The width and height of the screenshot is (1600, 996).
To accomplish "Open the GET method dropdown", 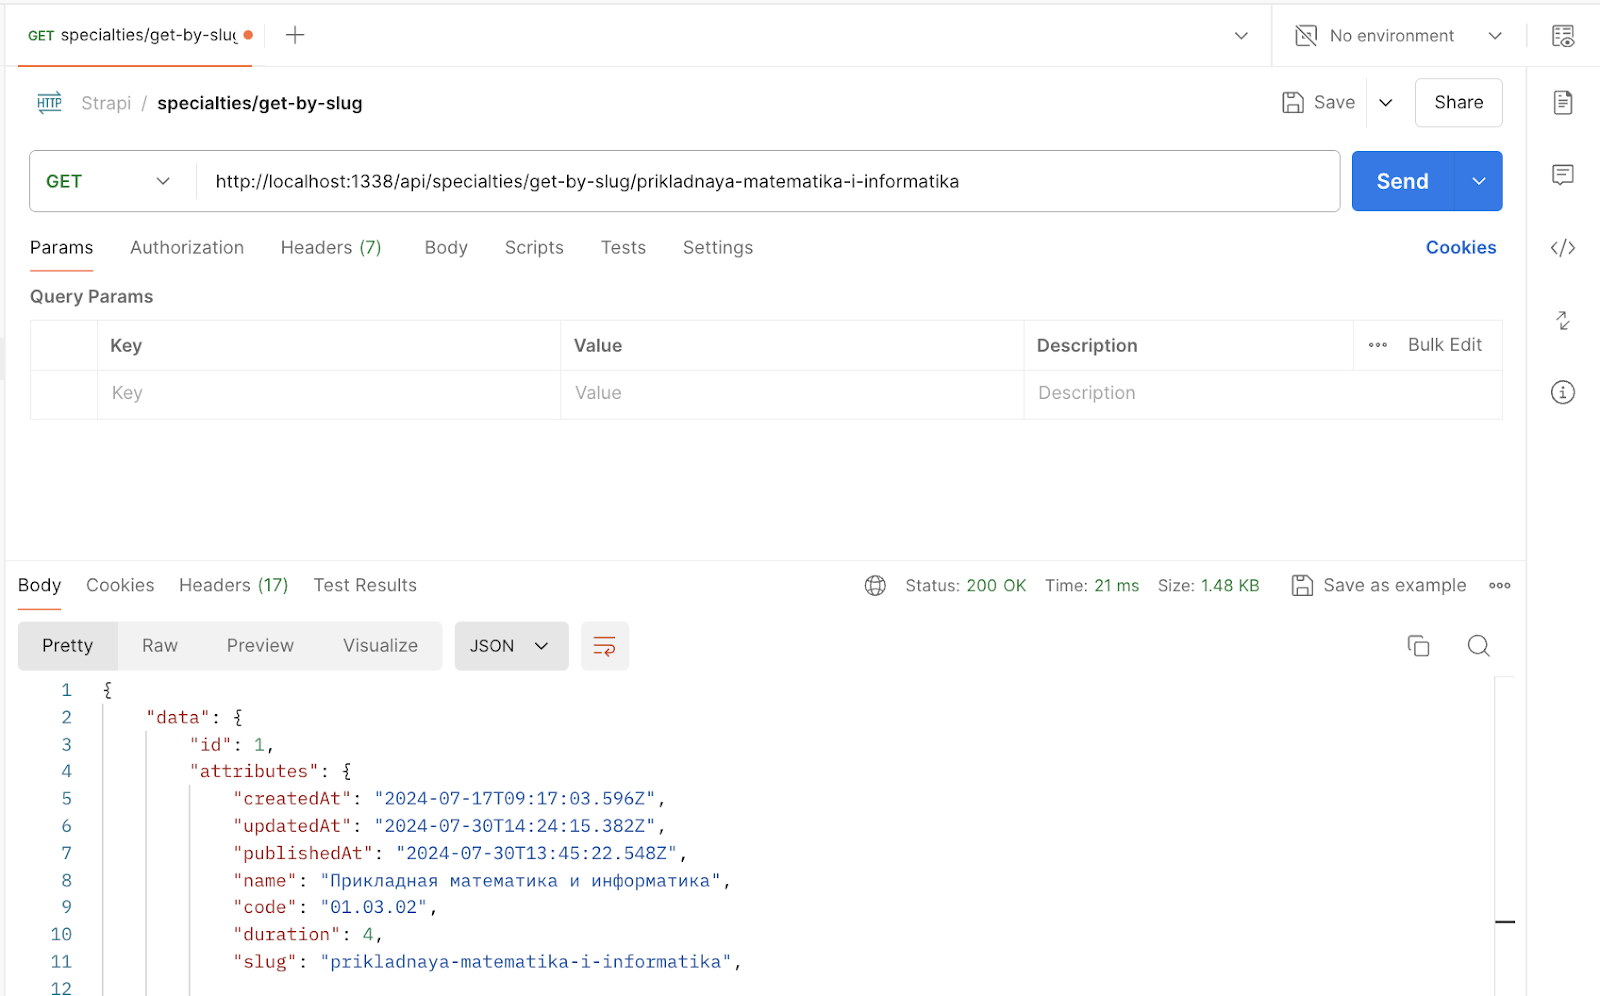I will pyautogui.click(x=108, y=181).
